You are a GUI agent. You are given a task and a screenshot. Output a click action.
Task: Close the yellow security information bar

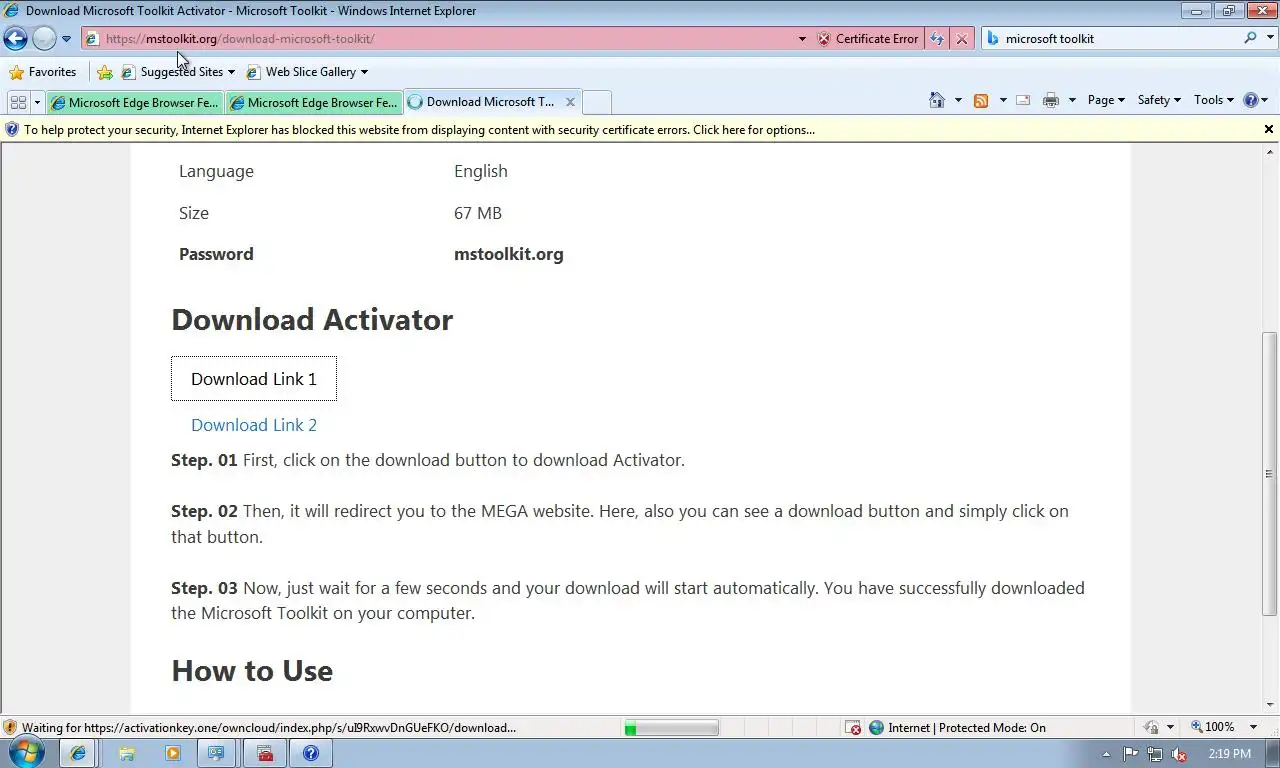click(1269, 129)
